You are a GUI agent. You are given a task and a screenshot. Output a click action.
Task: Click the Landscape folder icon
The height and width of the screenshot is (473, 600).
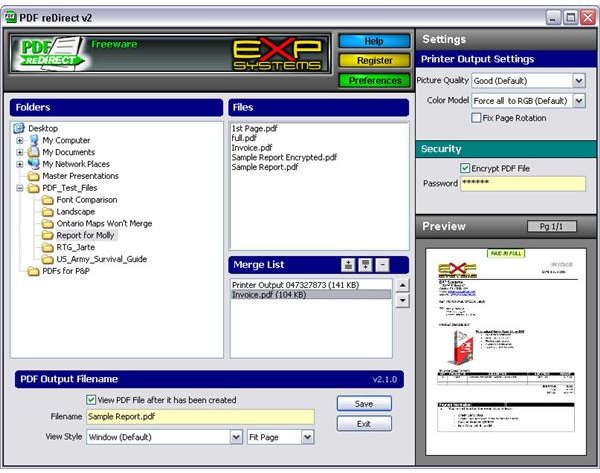click(x=48, y=212)
